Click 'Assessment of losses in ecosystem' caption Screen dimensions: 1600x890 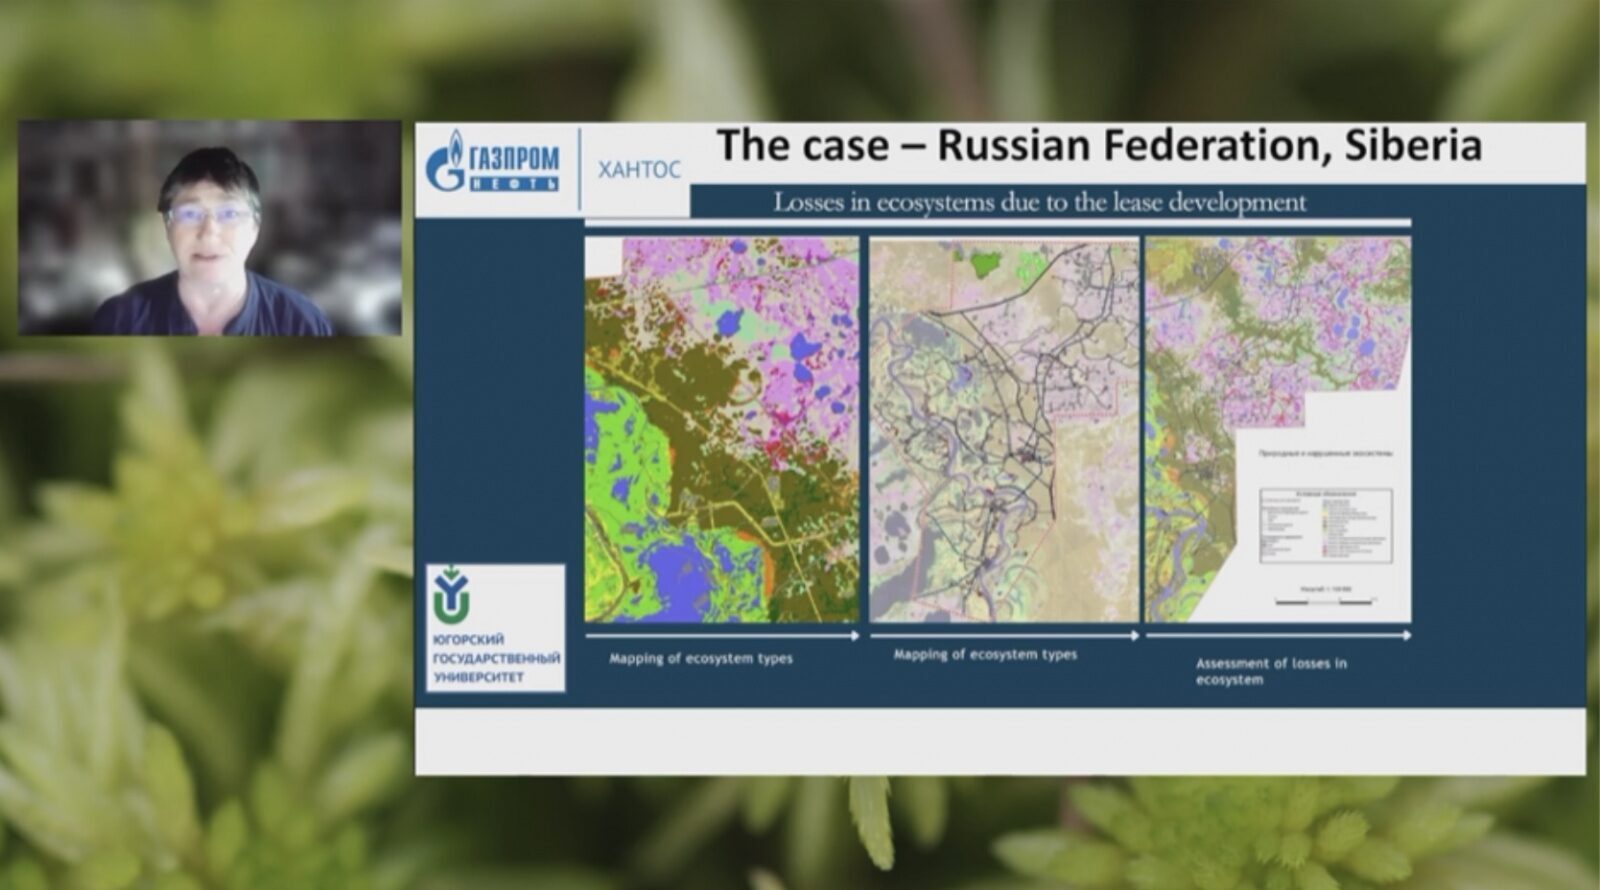1270,671
